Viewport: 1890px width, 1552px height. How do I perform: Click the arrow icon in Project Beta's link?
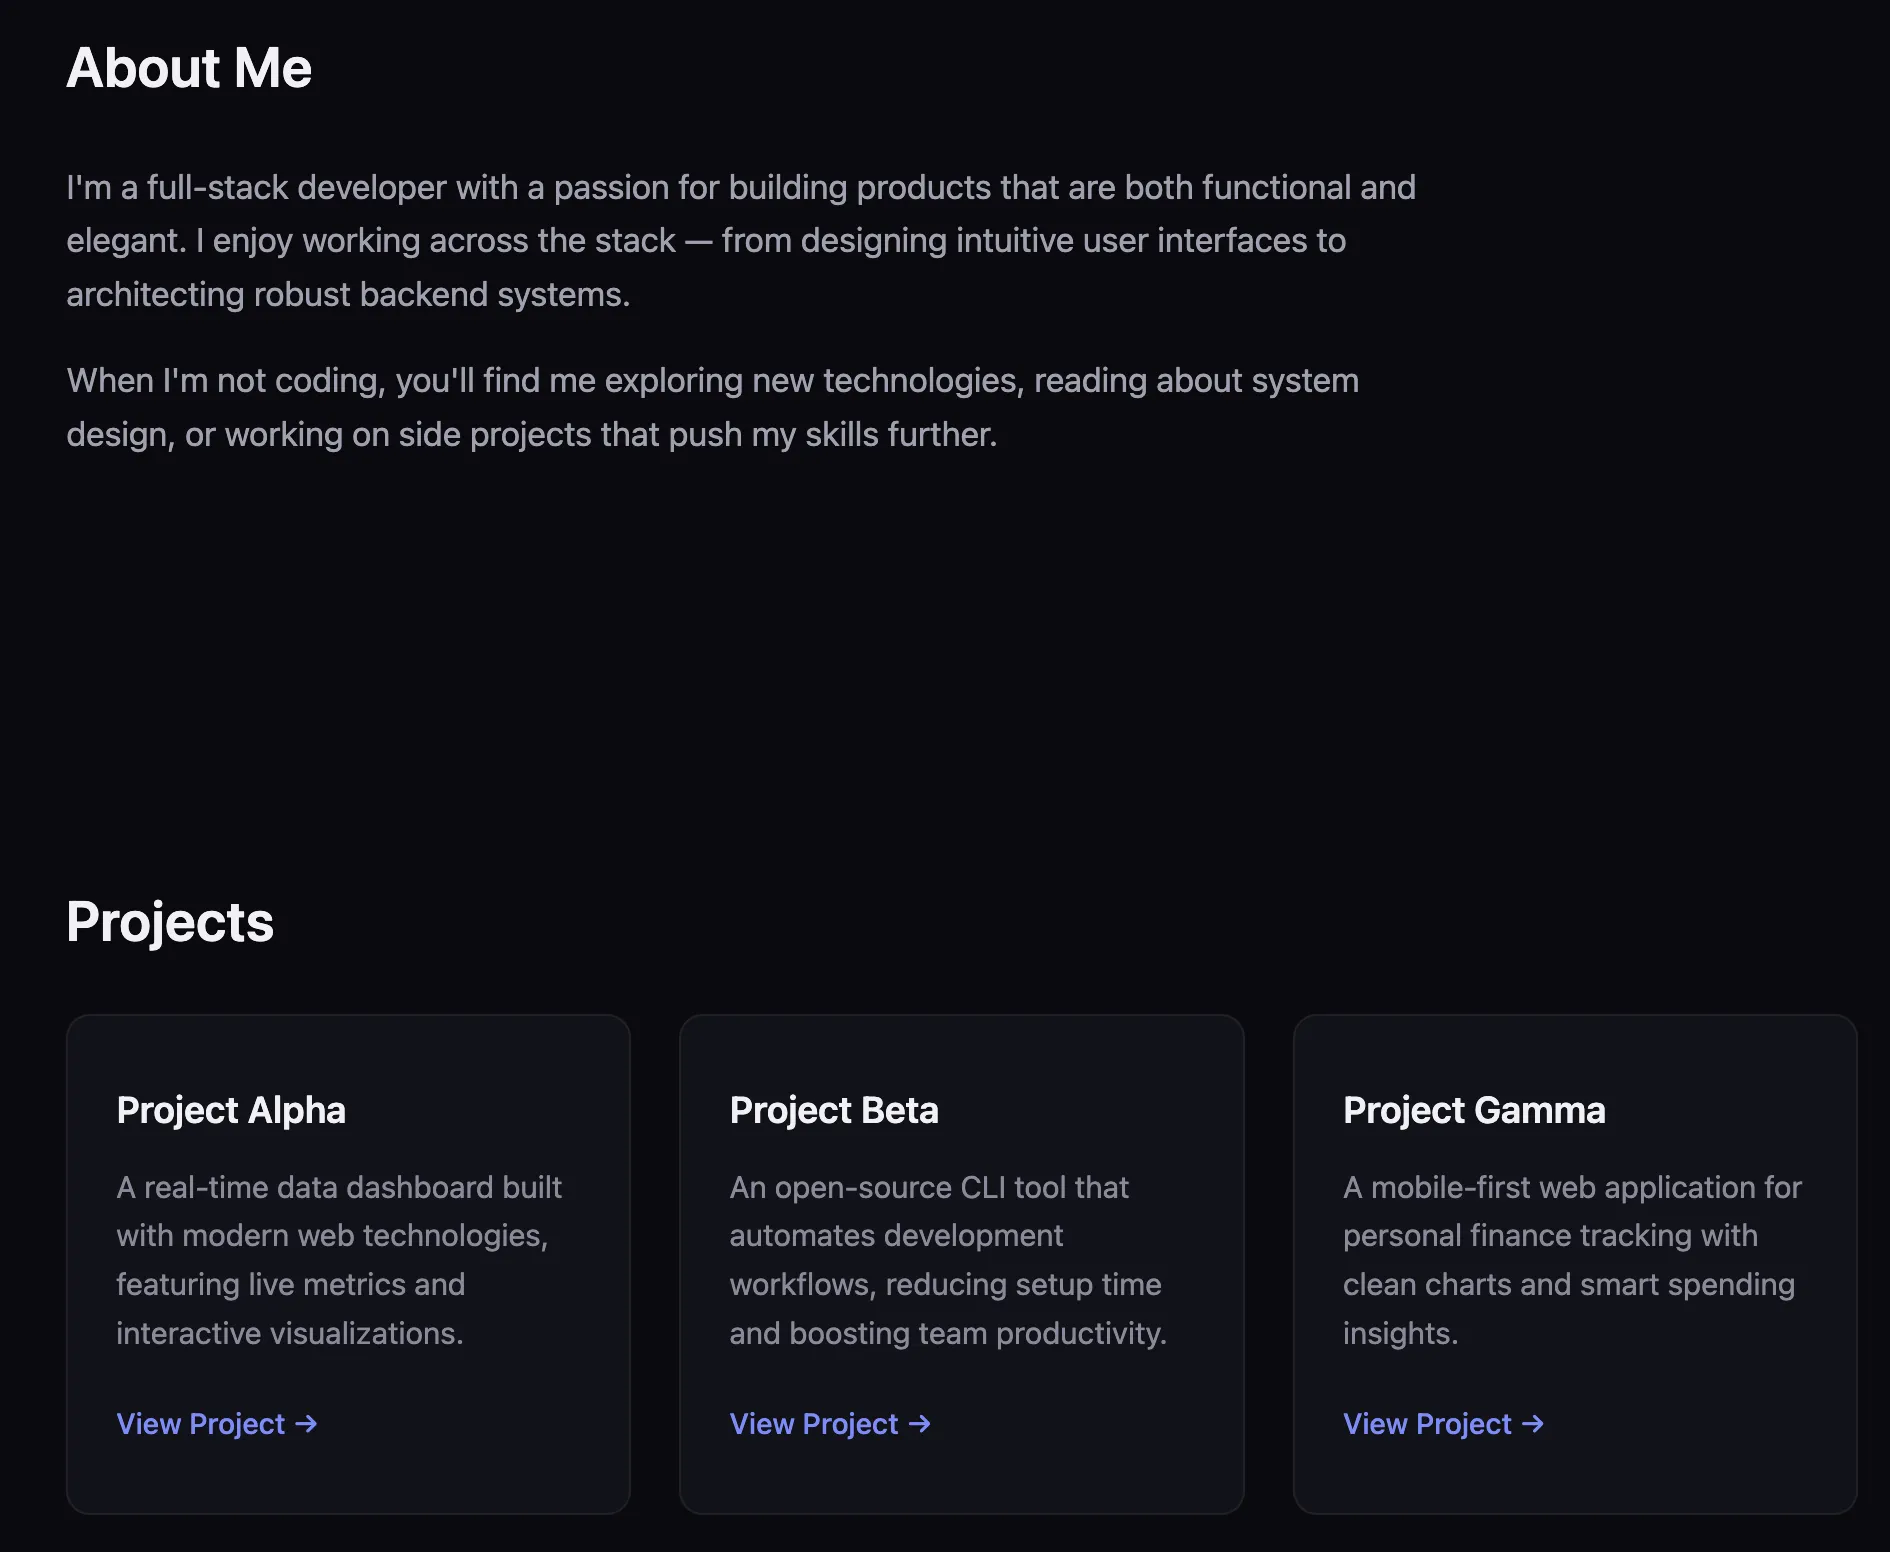(921, 1423)
